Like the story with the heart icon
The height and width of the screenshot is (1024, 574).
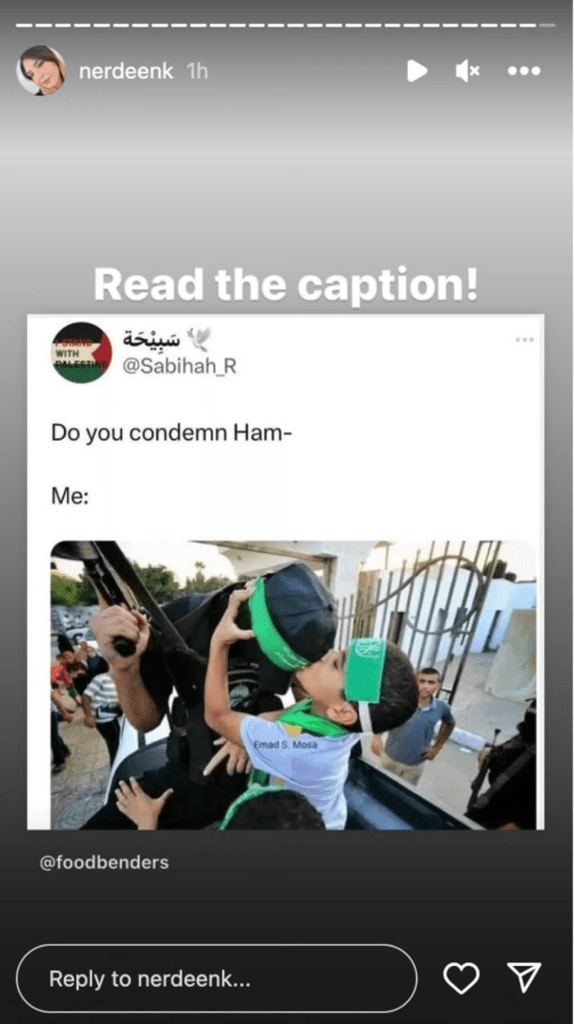click(461, 978)
